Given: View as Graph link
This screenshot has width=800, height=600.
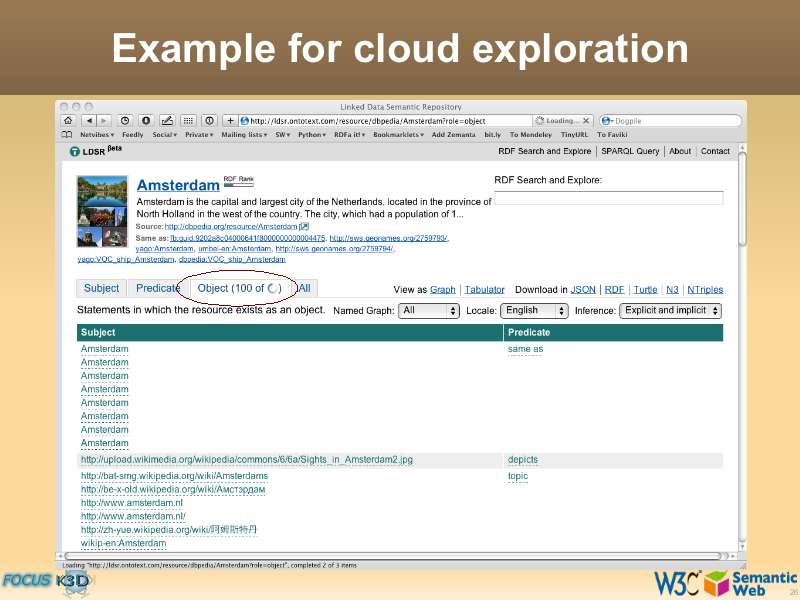Looking at the screenshot, I should tap(442, 290).
